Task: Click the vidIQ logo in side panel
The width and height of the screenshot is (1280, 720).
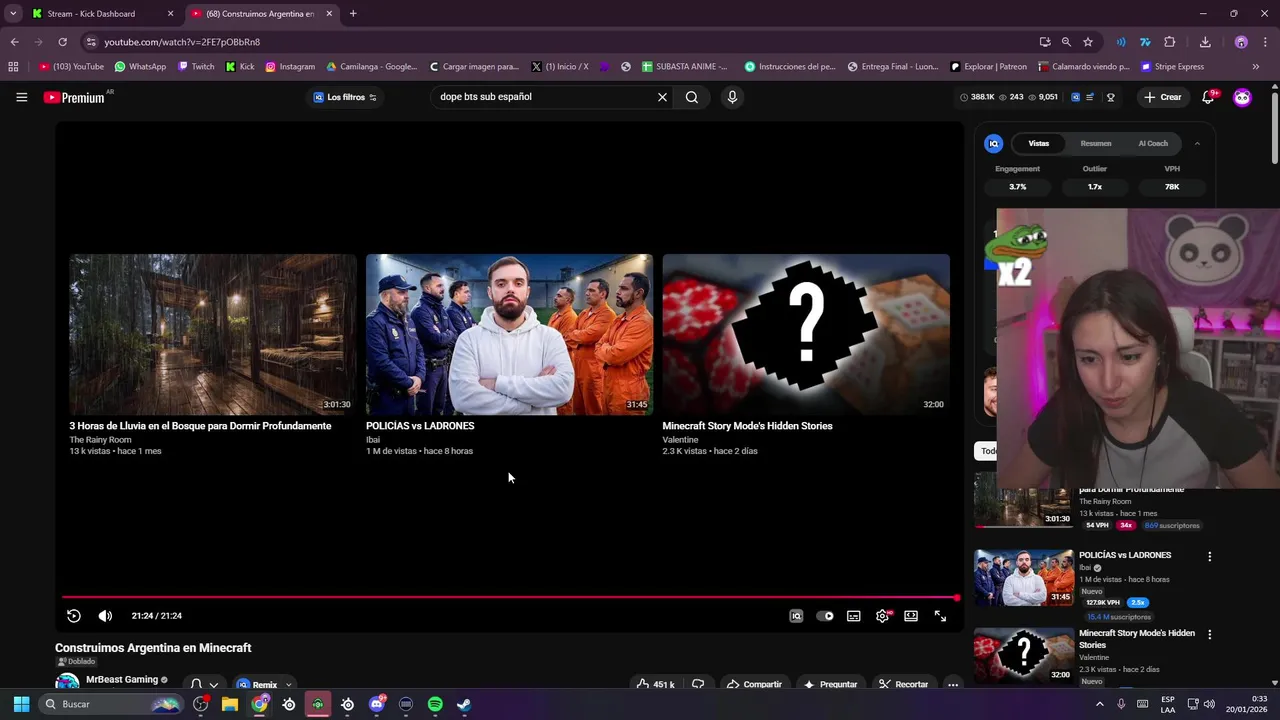Action: point(994,143)
